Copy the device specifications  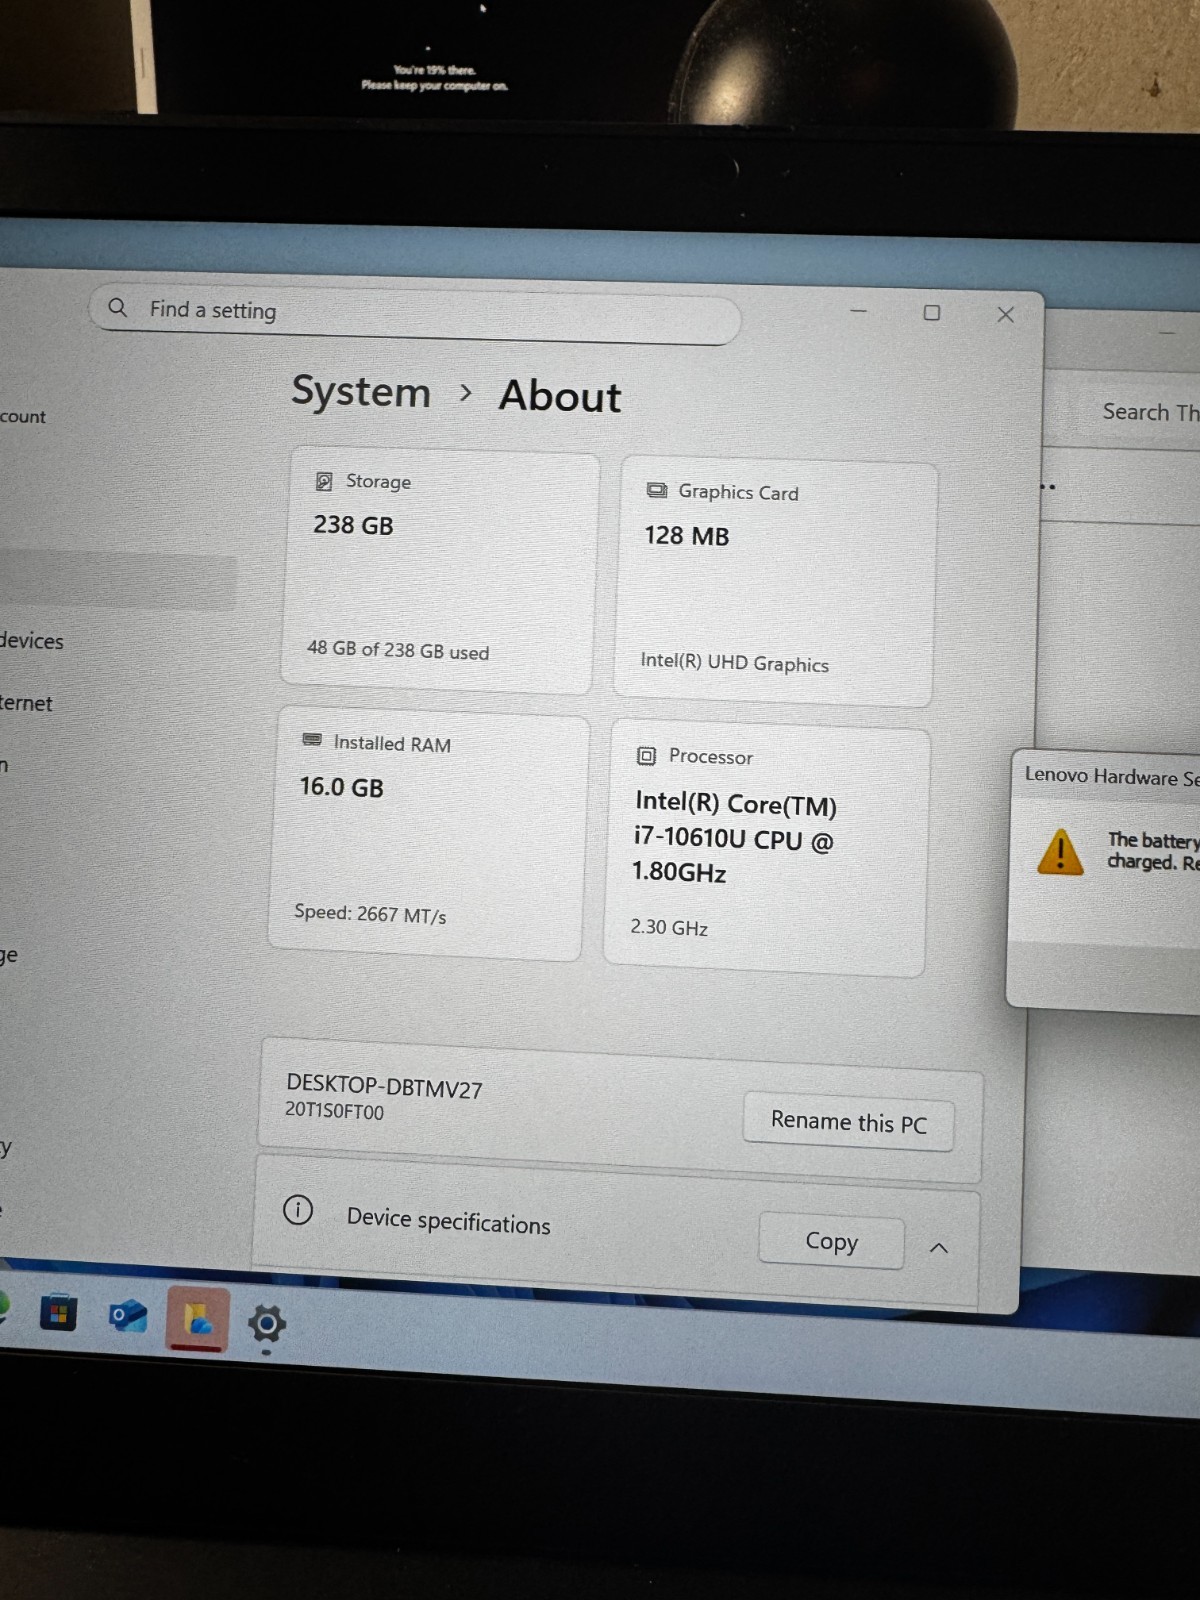831,1241
